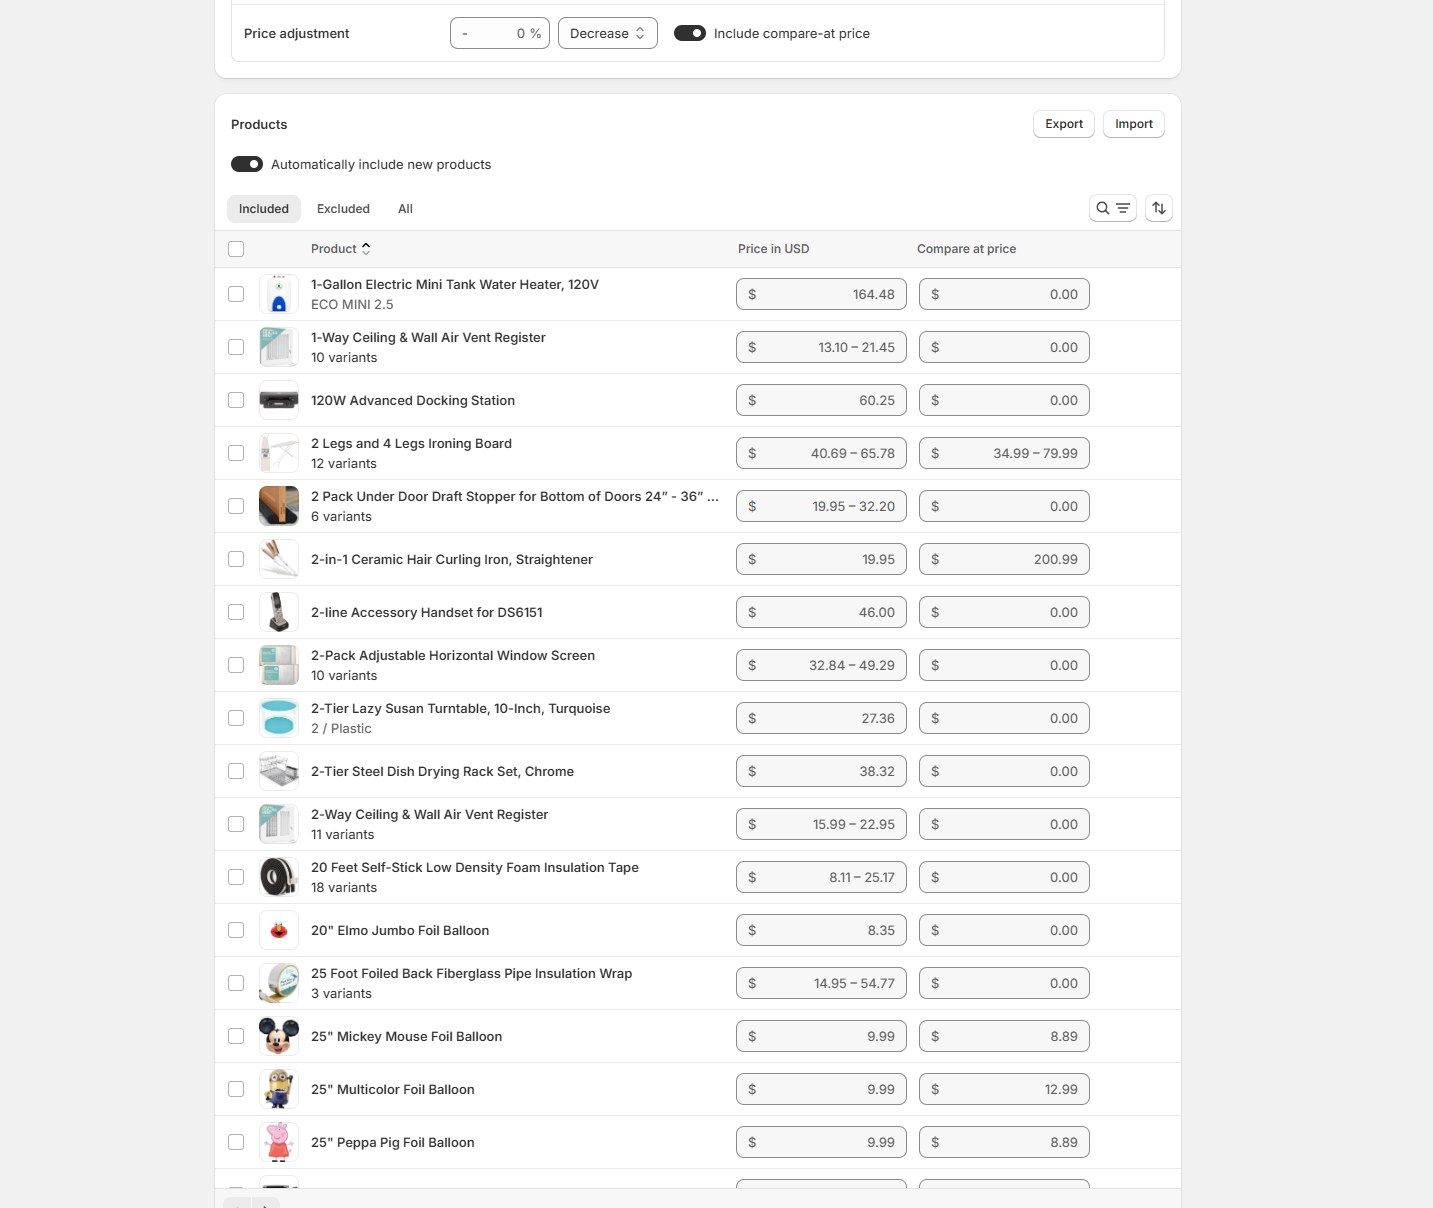The width and height of the screenshot is (1433, 1208).
Task: Toggle Automatically include new products switch
Action: click(247, 164)
